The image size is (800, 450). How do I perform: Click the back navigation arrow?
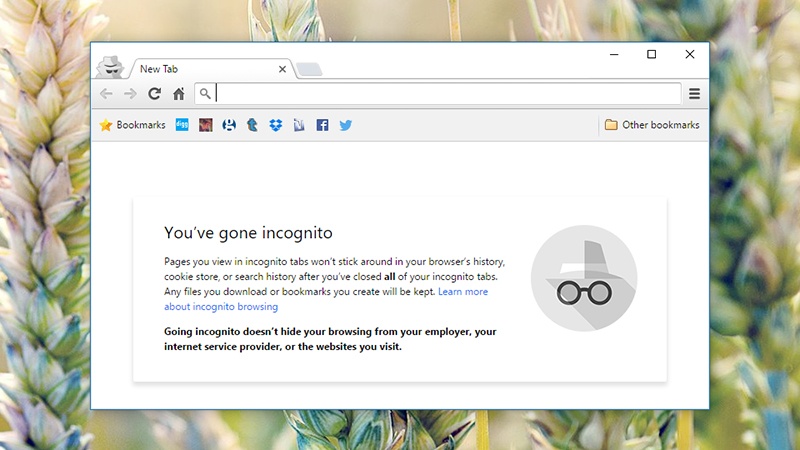point(106,94)
